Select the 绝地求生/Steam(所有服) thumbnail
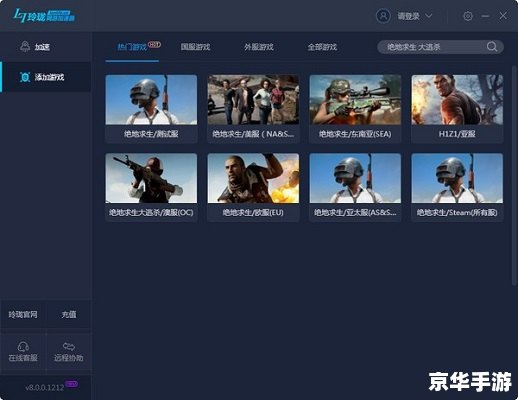518x400 pixels. (x=457, y=178)
